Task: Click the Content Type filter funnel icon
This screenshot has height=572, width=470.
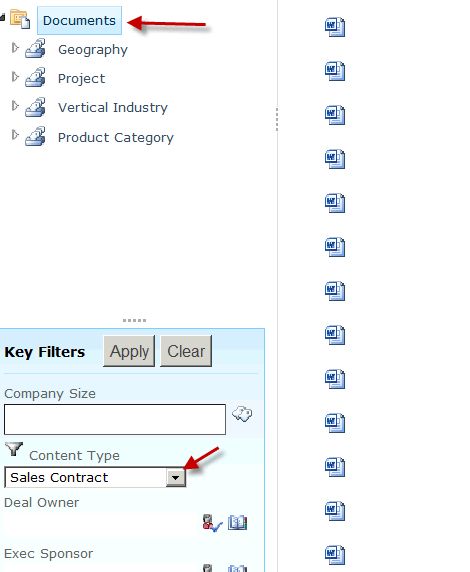Action: [x=14, y=449]
